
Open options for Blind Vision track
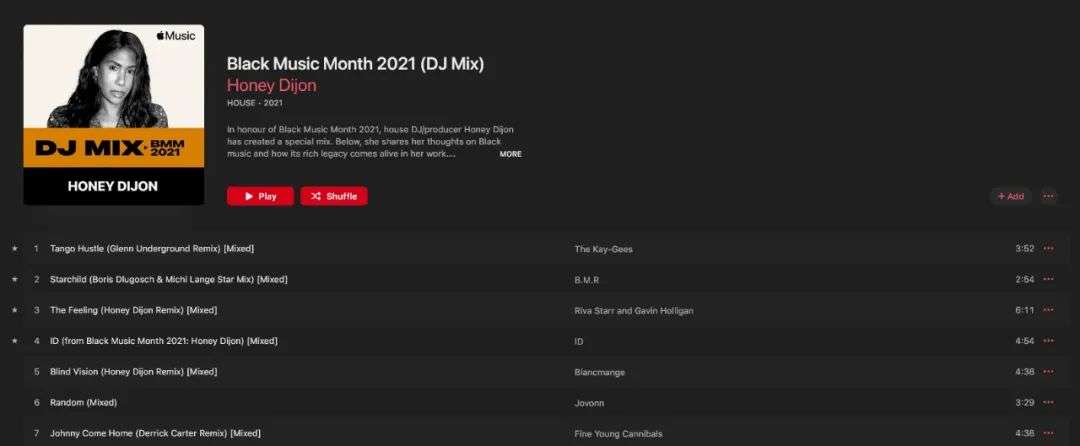click(x=1048, y=372)
